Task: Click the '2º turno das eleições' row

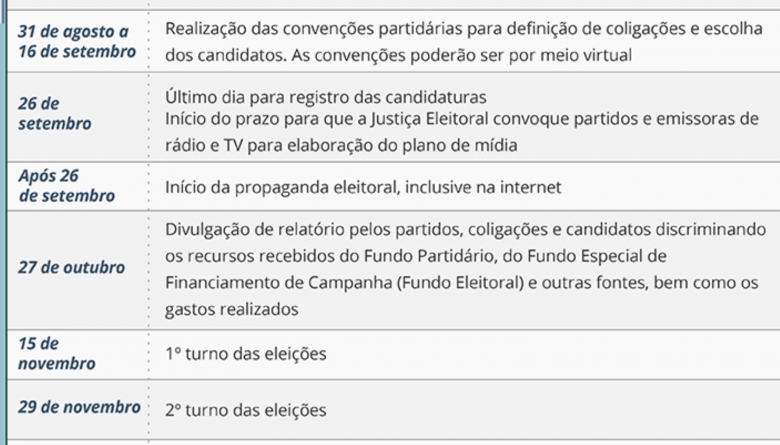Action: (393, 409)
